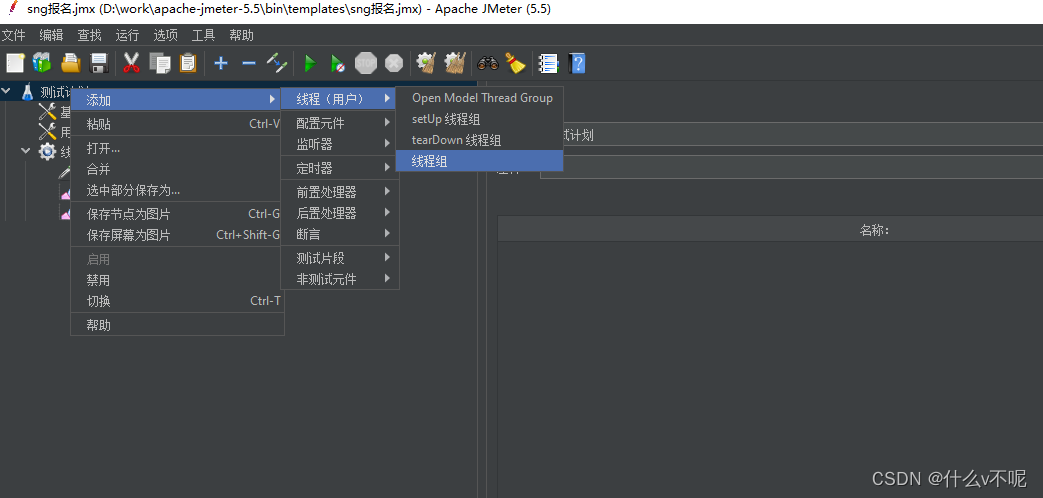This screenshot has width=1043, height=498.
Task: Click the Clear results broom-gear icon
Action: (426, 63)
